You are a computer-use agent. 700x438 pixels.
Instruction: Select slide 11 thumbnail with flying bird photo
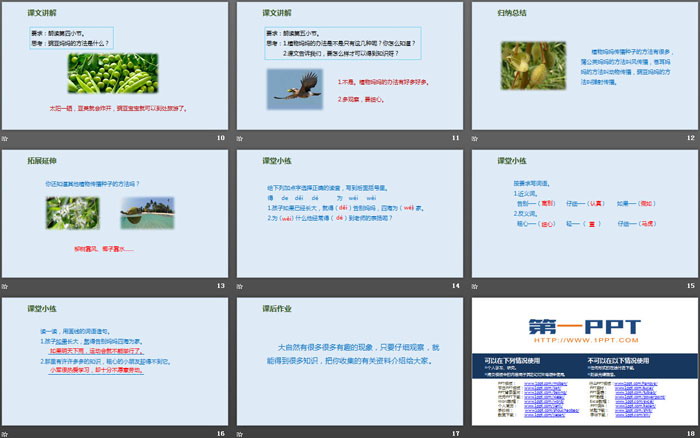[350, 66]
